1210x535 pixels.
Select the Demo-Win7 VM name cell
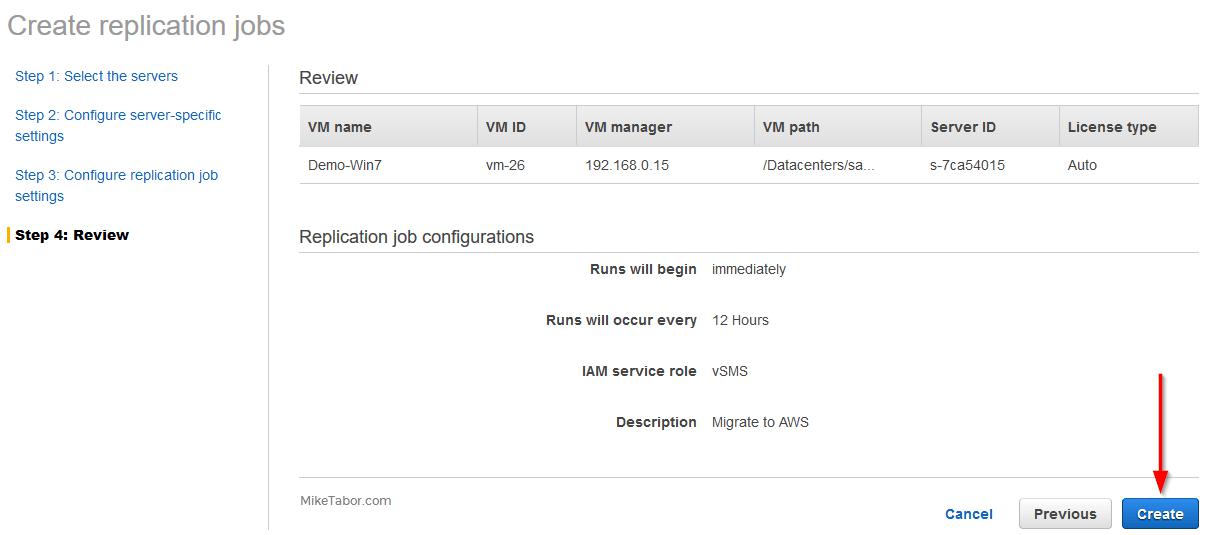344,165
